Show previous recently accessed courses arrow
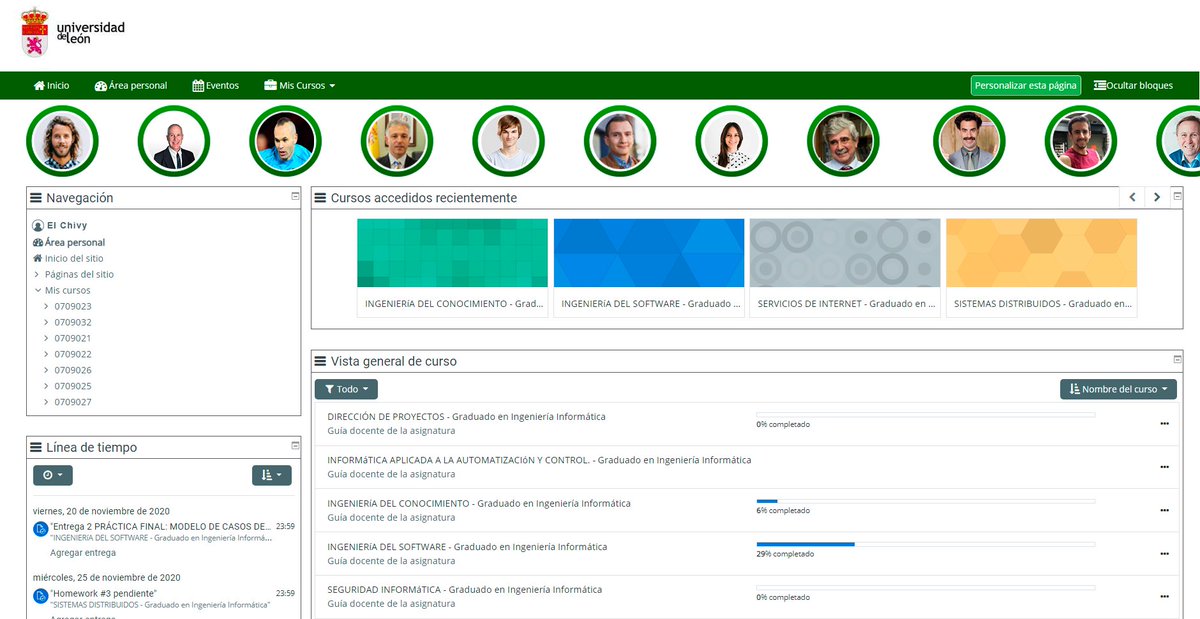This screenshot has height=619, width=1200. 1132,197
